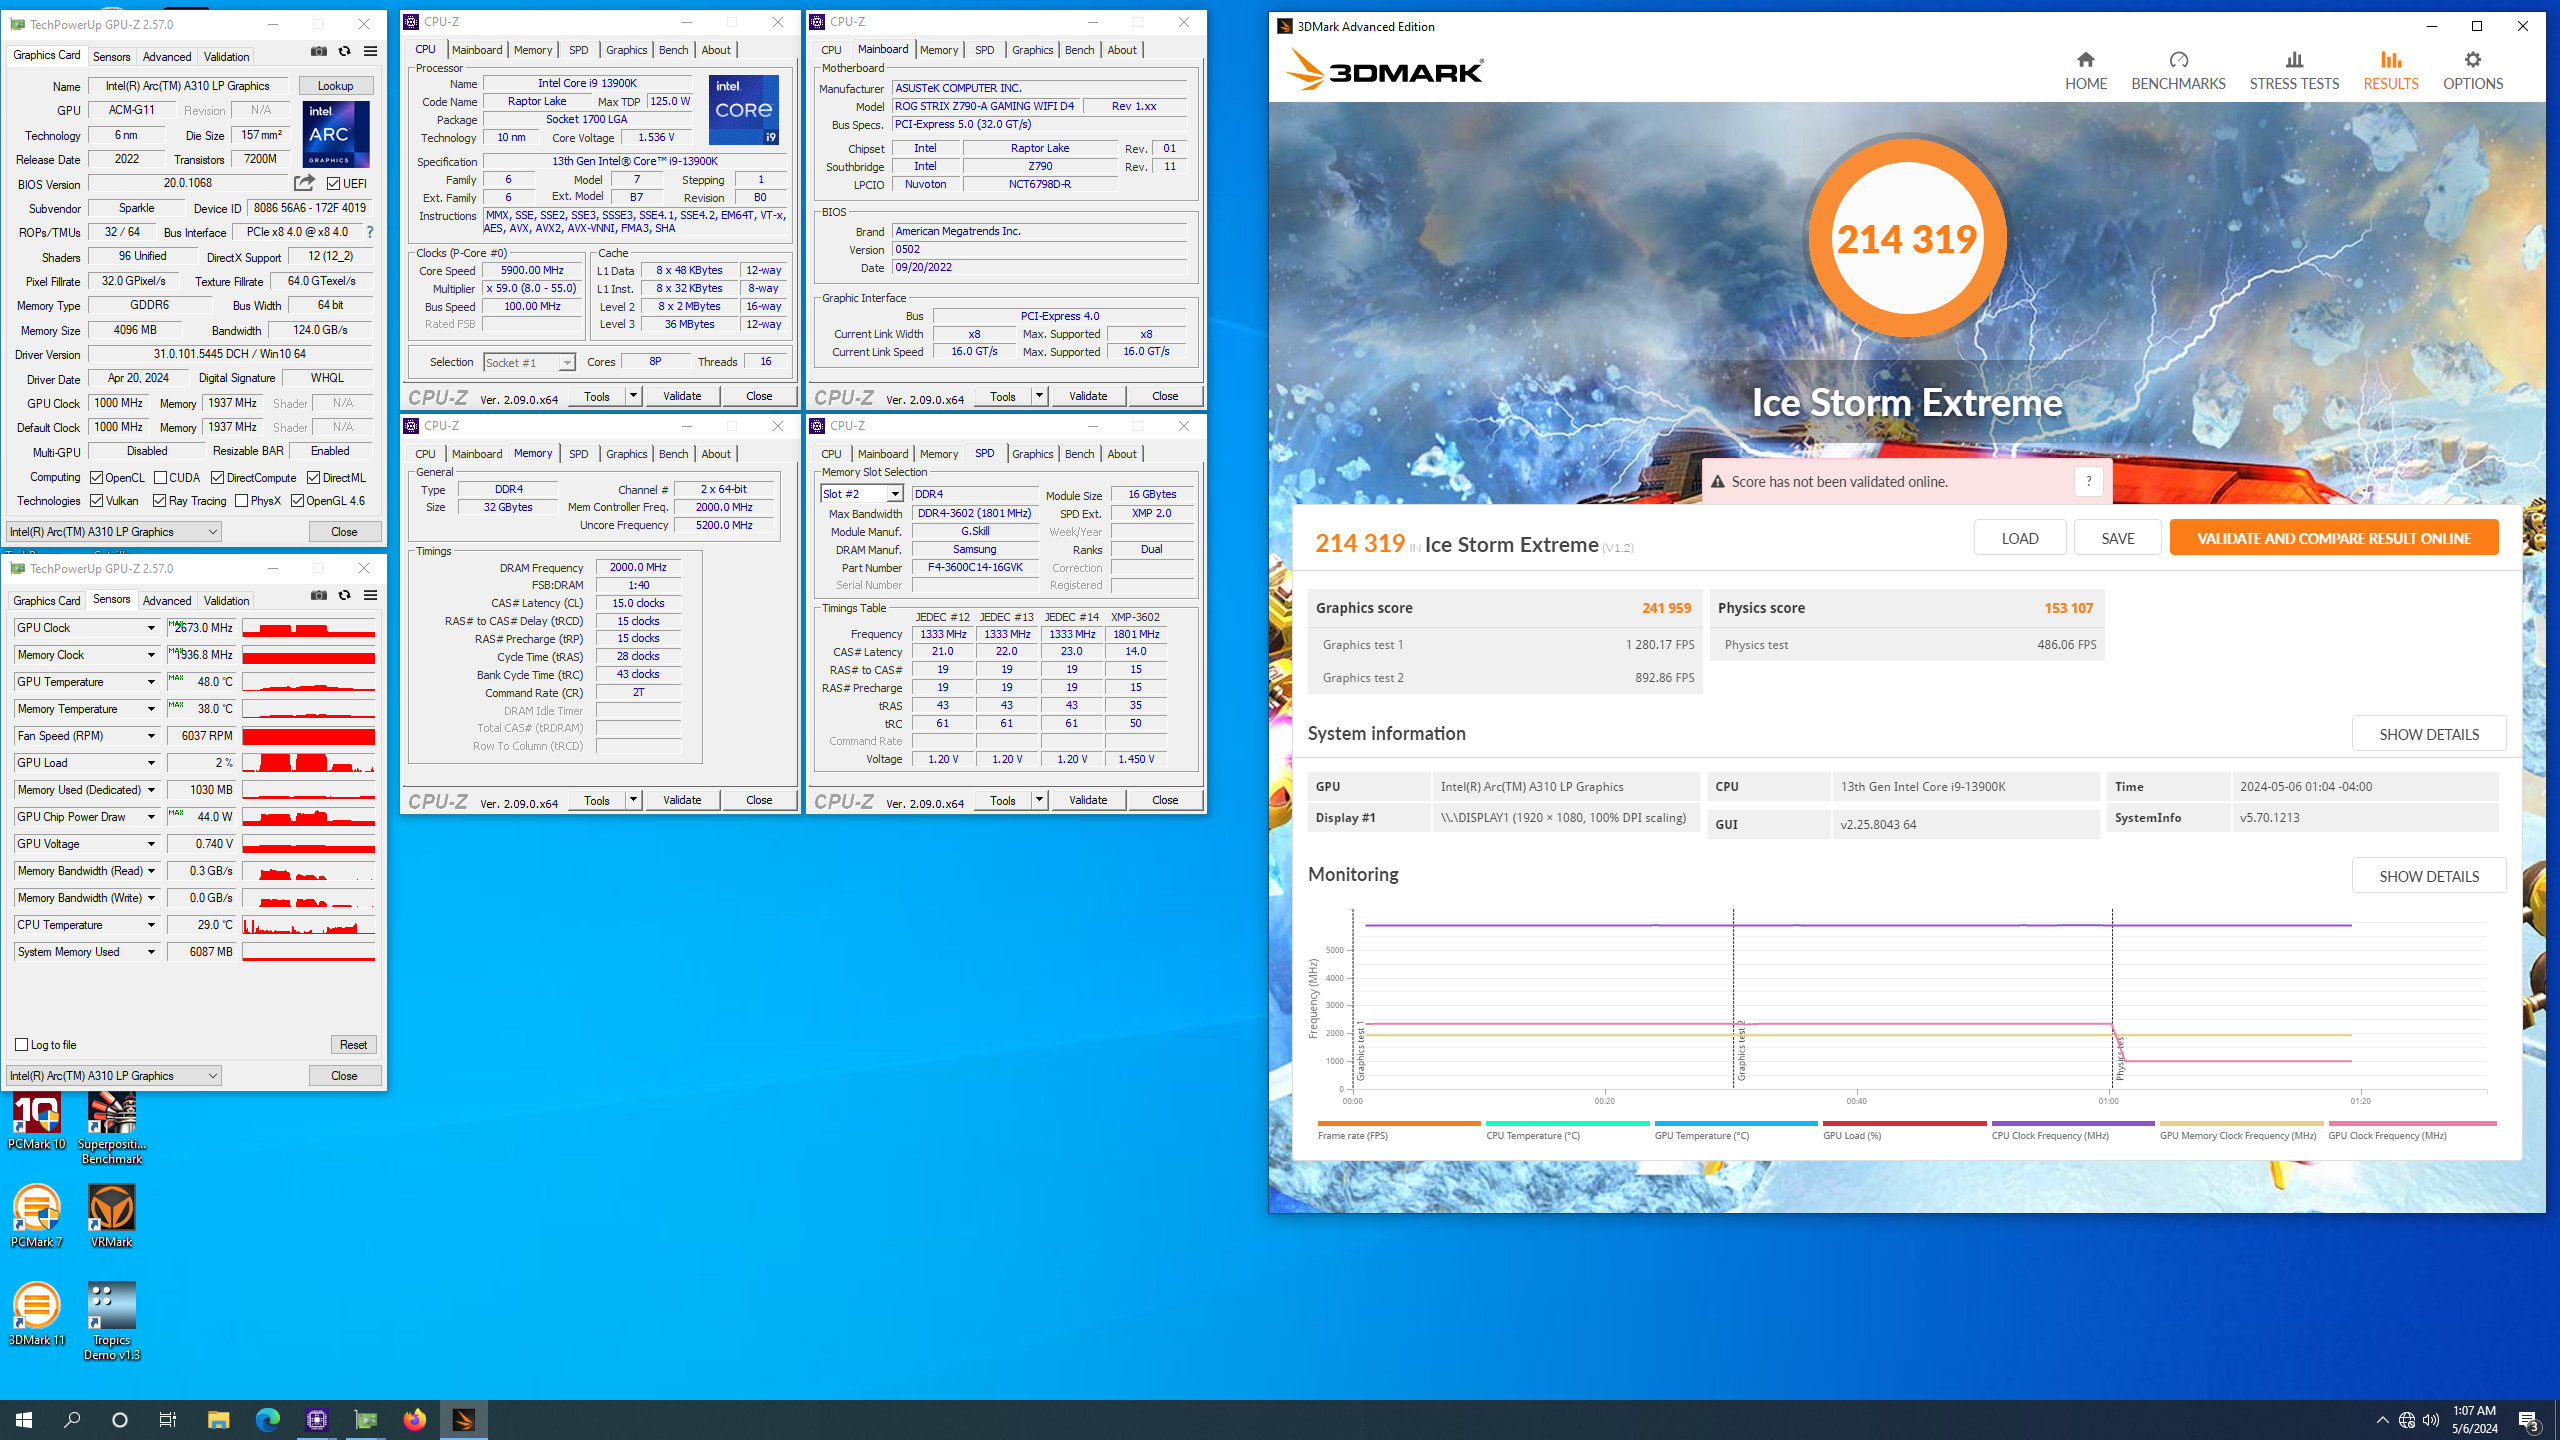Image resolution: width=2560 pixels, height=1440 pixels.
Task: Click the GPU-Z Lookup button
Action: pos(336,86)
